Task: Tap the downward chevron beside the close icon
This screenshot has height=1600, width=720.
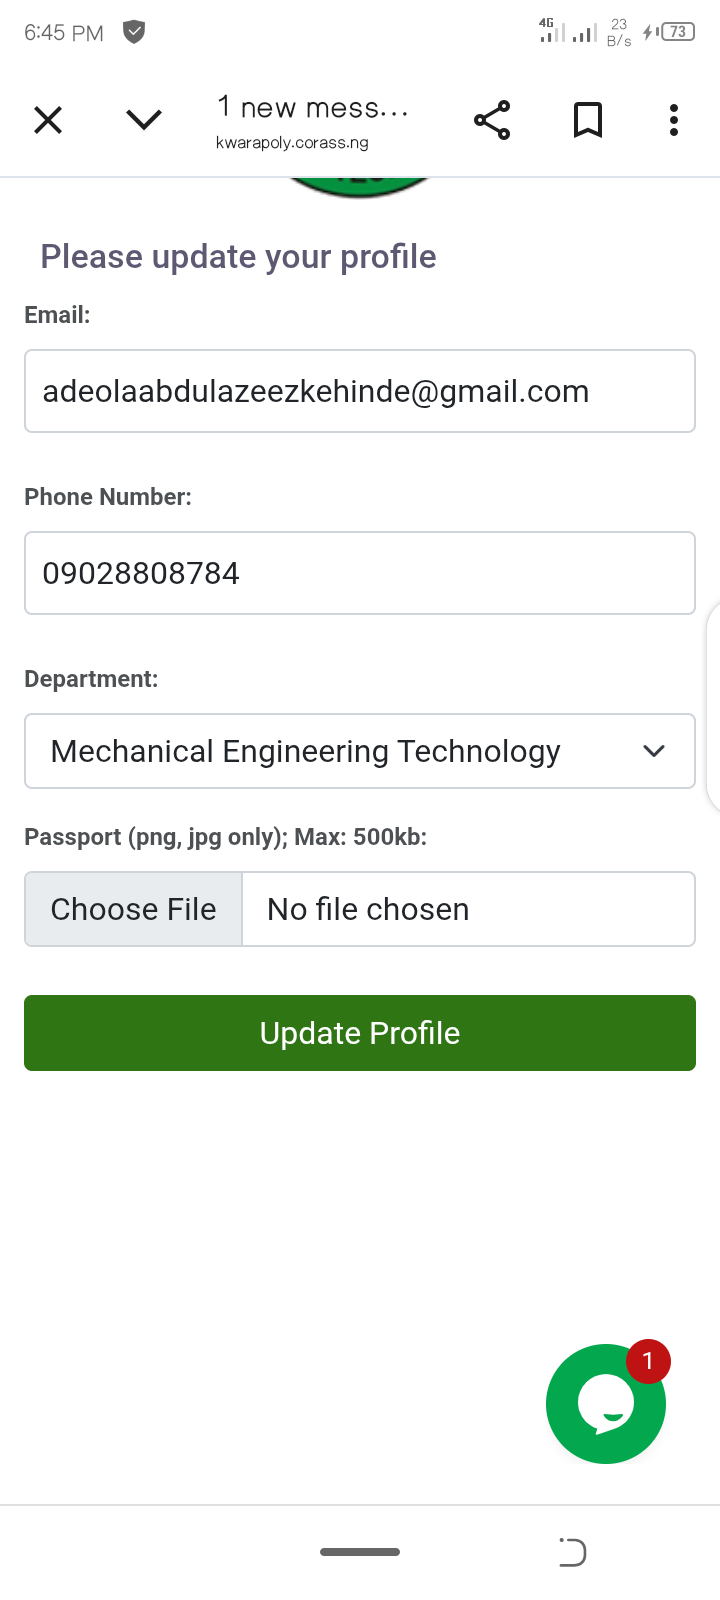Action: [144, 121]
